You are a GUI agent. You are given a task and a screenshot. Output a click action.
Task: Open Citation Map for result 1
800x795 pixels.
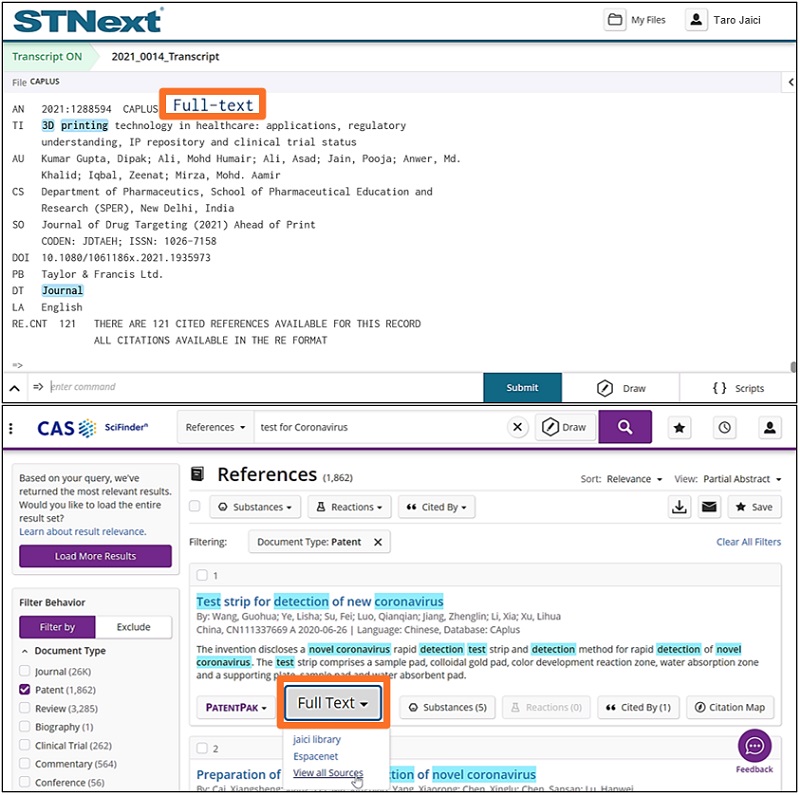[x=730, y=707]
